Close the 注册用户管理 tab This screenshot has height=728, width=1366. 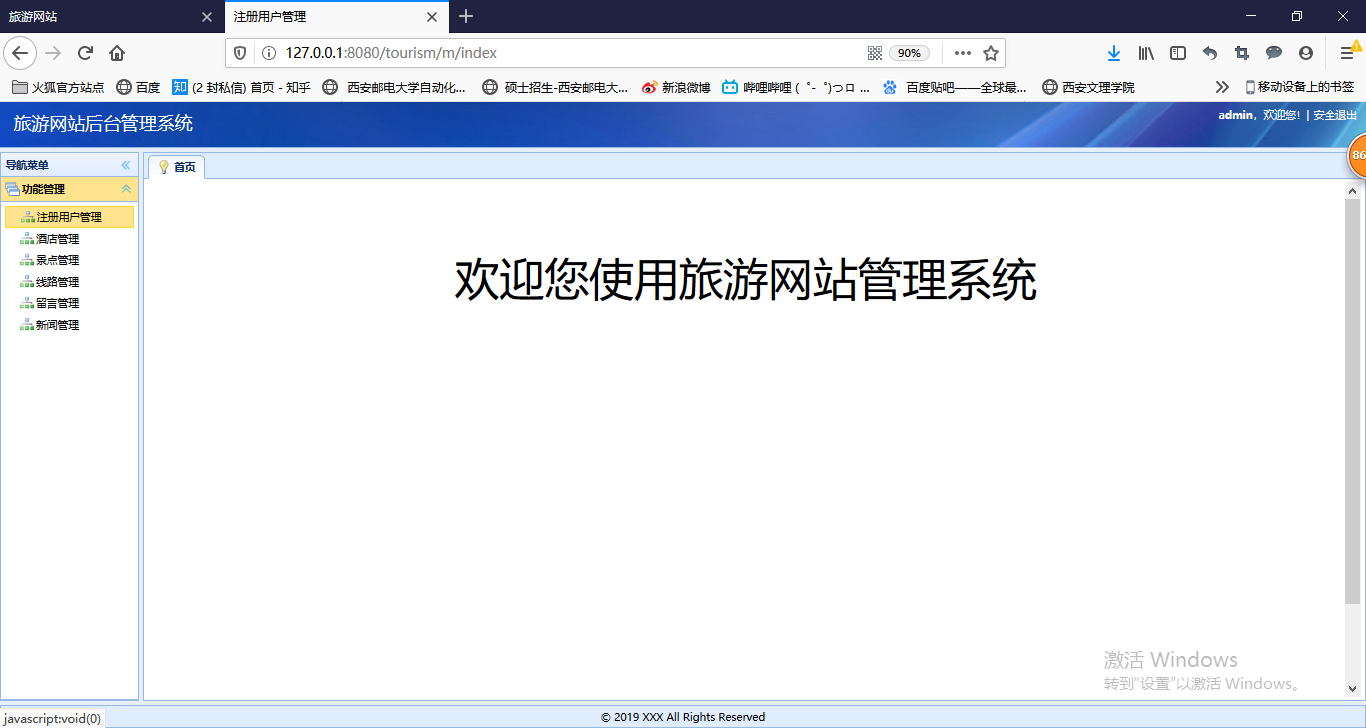(x=432, y=17)
